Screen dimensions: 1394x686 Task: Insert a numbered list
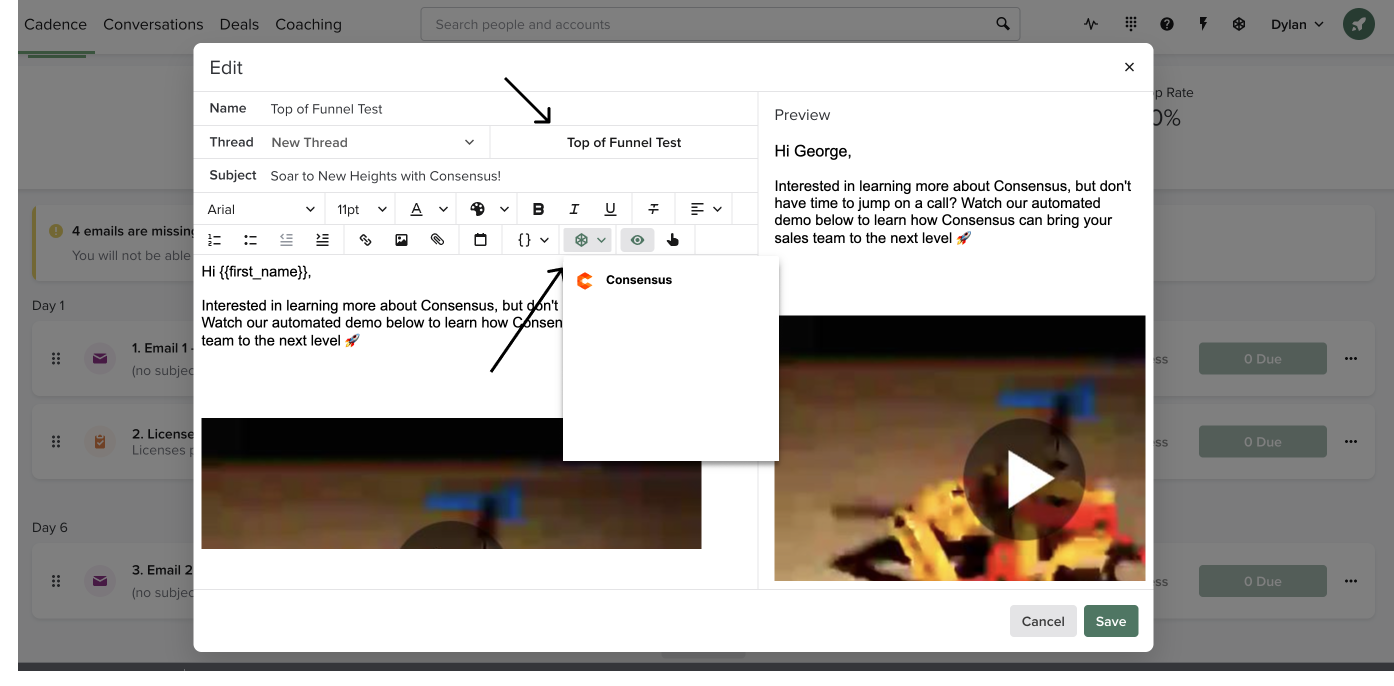(214, 240)
